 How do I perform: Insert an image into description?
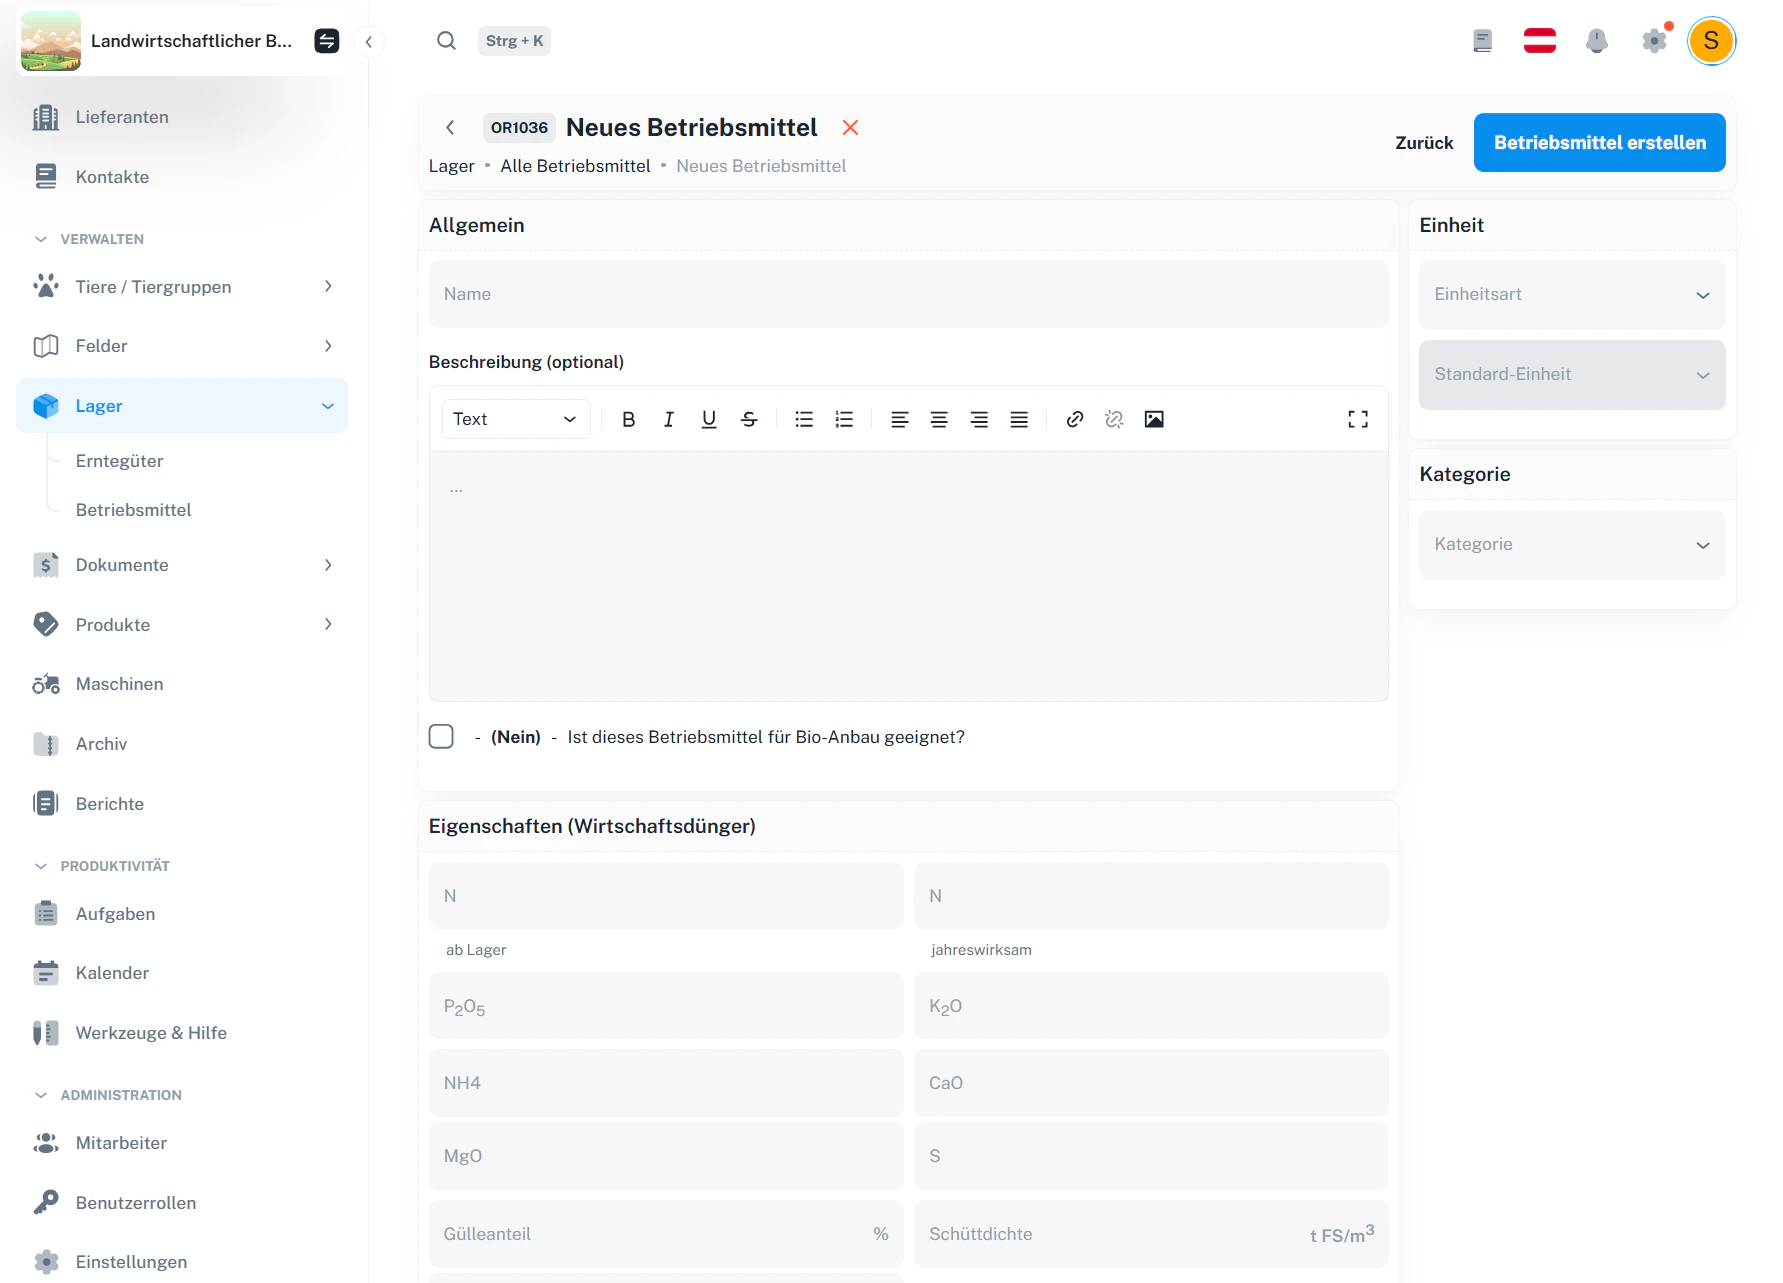coord(1154,419)
